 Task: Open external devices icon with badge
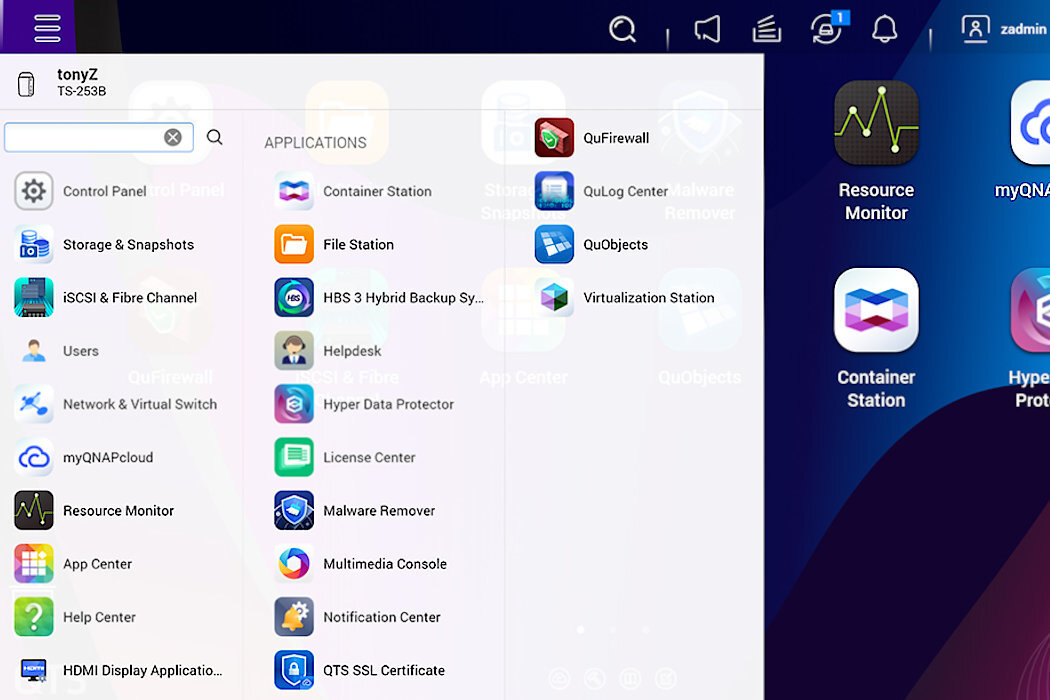(x=828, y=29)
